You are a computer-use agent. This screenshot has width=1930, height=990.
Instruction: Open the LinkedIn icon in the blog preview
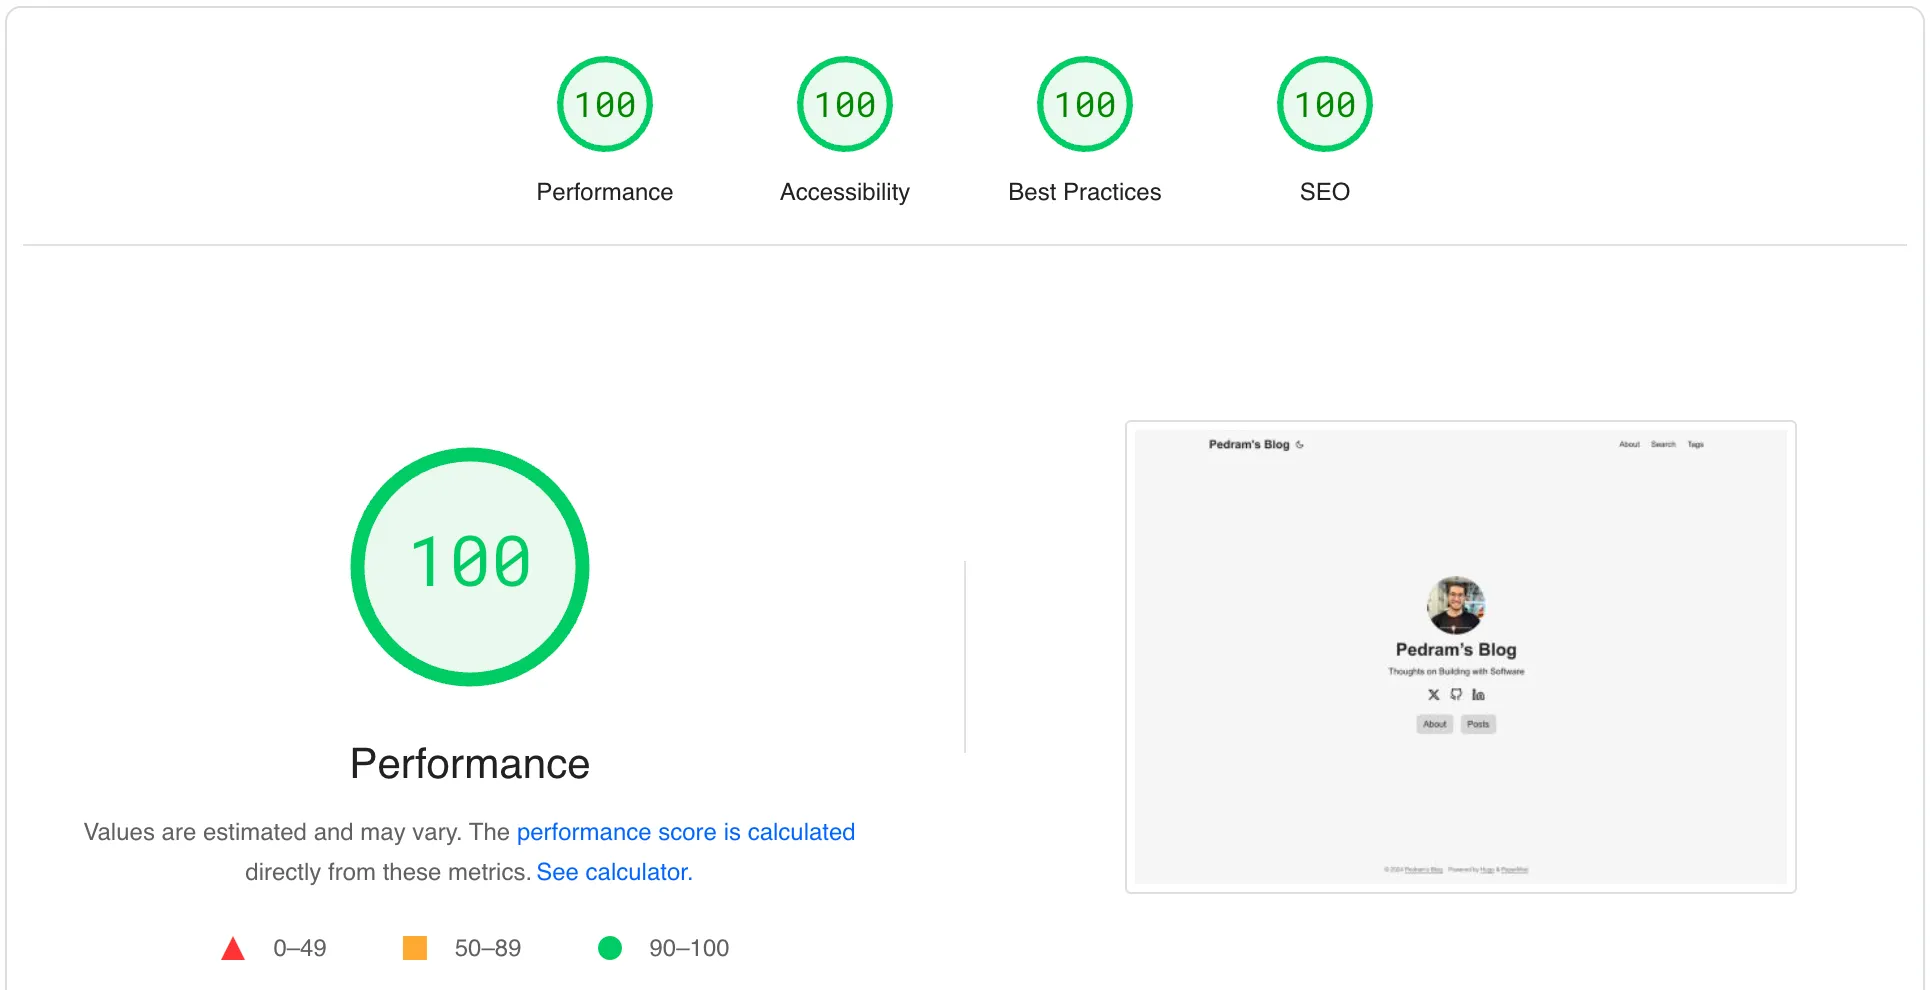click(x=1479, y=694)
